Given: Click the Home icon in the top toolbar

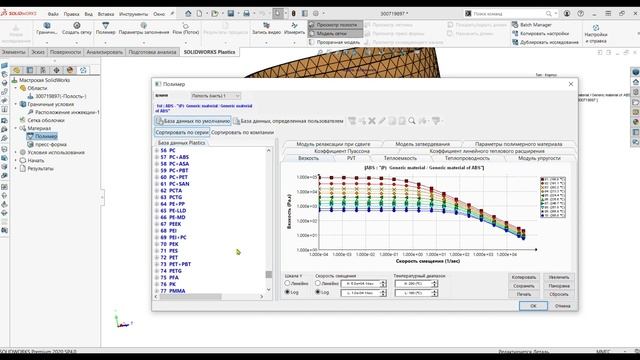Looking at the screenshot, I should [188, 13].
